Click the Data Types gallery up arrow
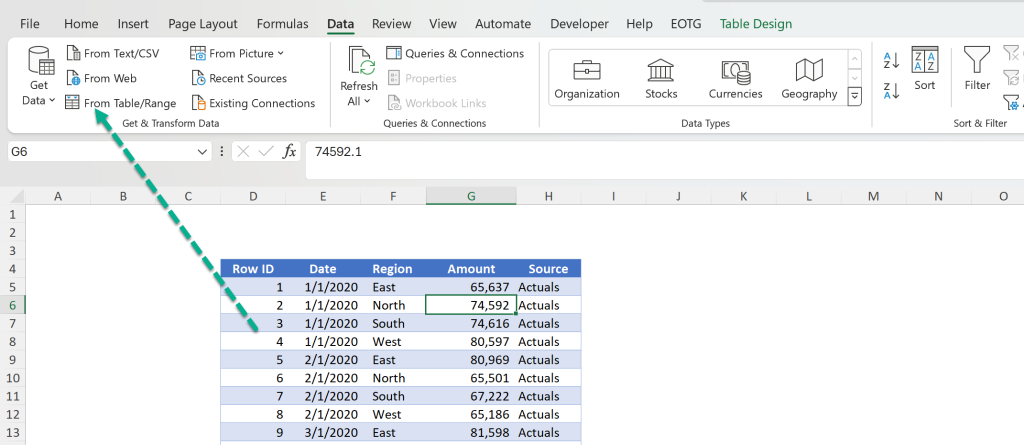Image resolution: width=1024 pixels, height=445 pixels. click(x=854, y=59)
